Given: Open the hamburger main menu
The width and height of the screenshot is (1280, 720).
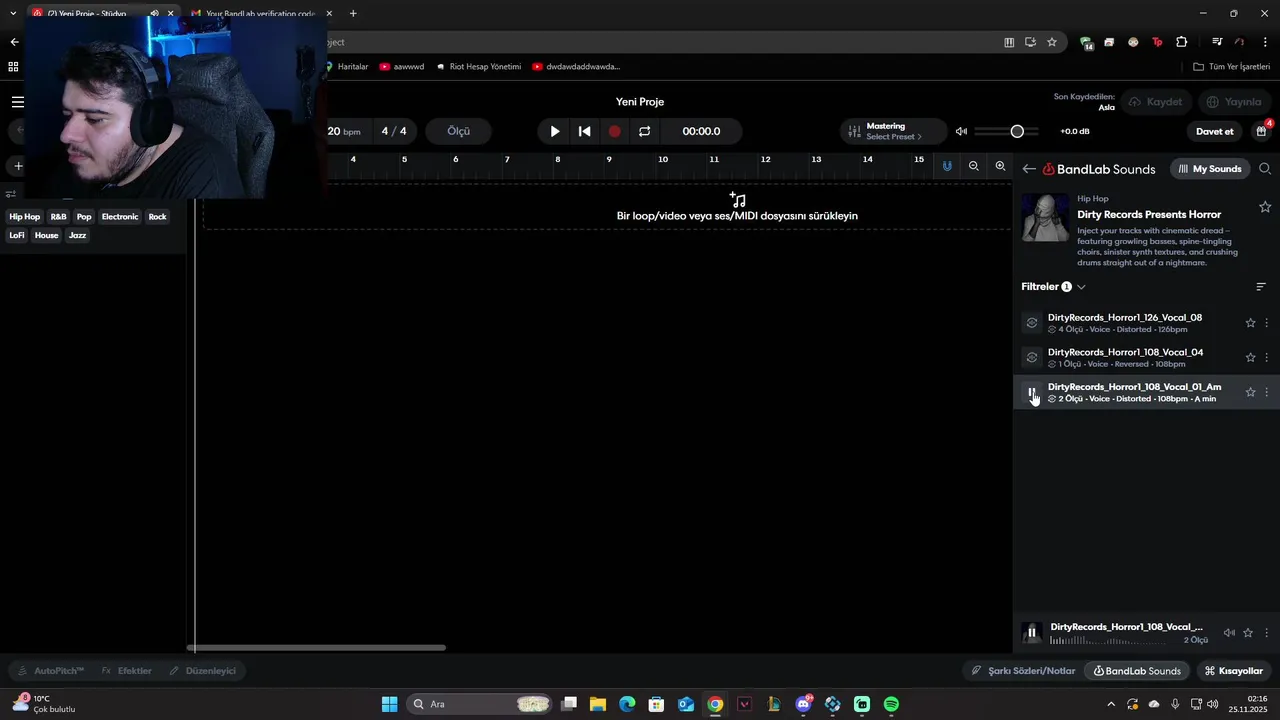Looking at the screenshot, I should coord(17,102).
